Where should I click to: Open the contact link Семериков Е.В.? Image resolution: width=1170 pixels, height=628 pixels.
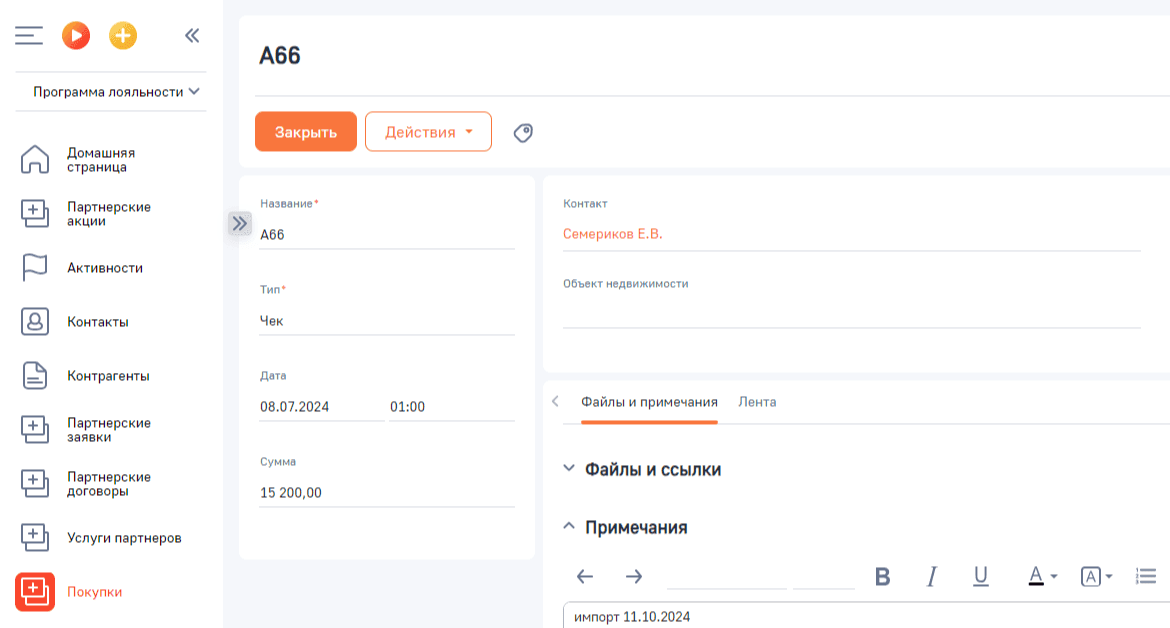[613, 234]
